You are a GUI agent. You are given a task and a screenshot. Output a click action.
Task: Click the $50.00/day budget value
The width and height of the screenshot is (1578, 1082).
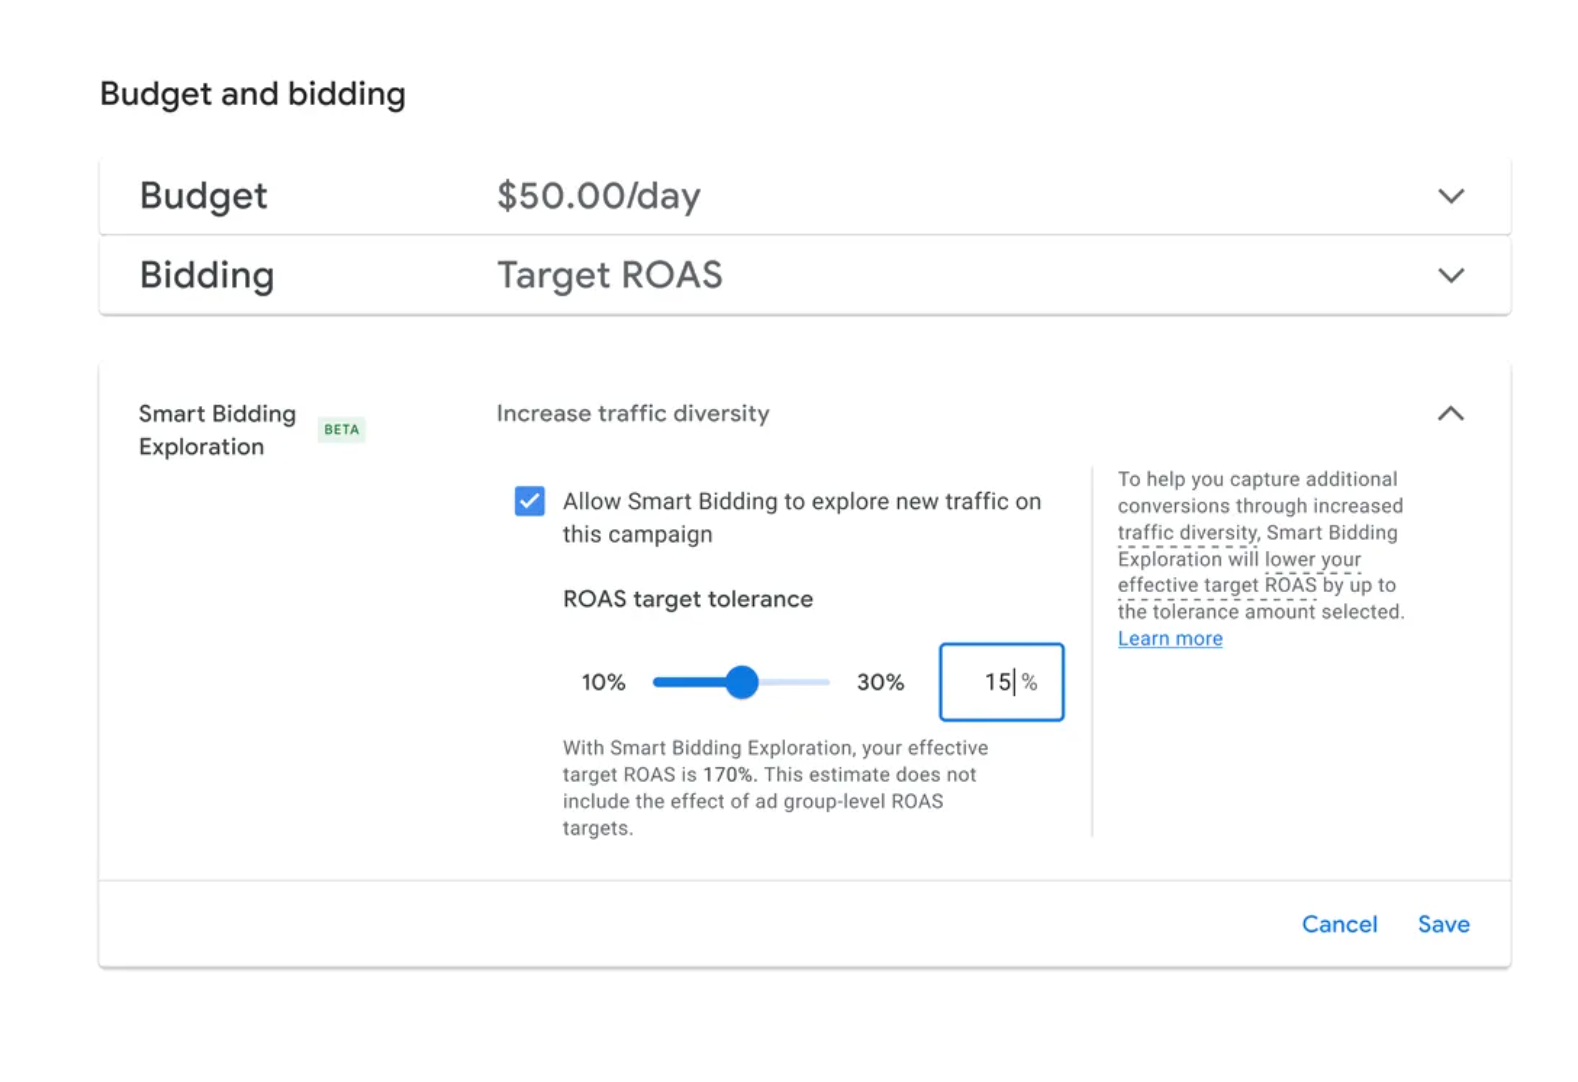click(x=598, y=195)
